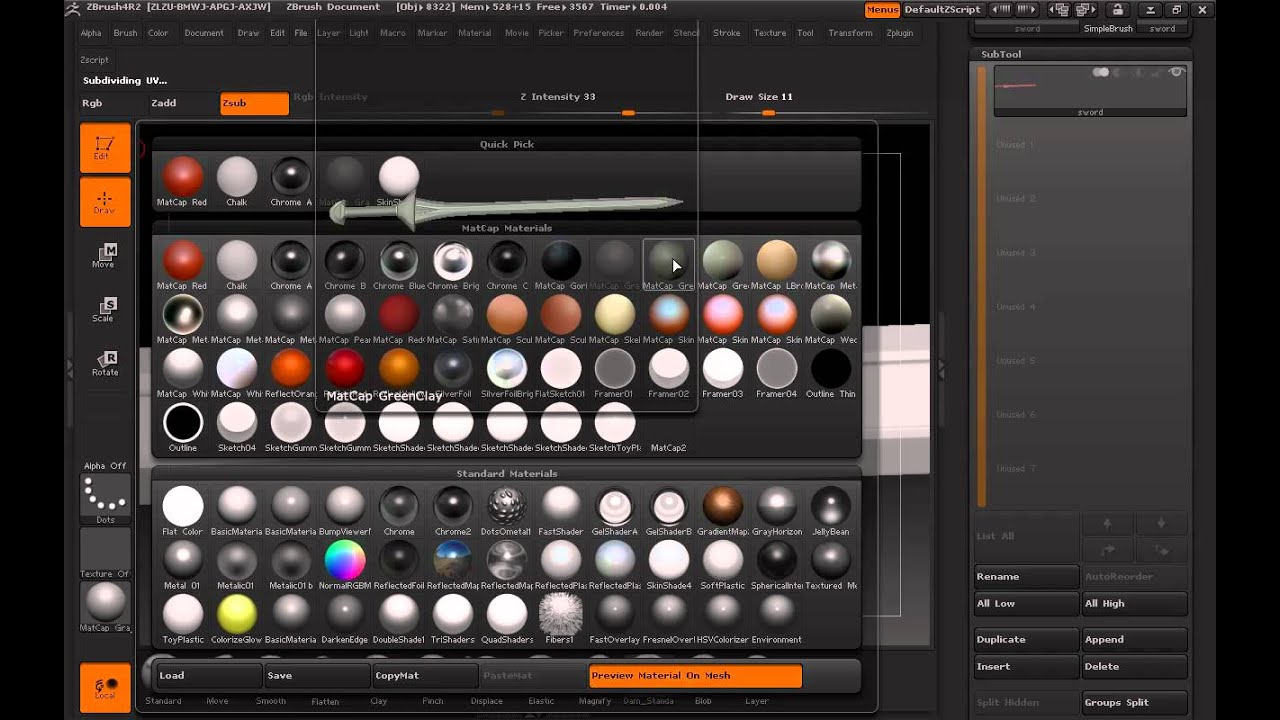Click All High subdivision button
1280x720 pixels.
coord(1135,604)
